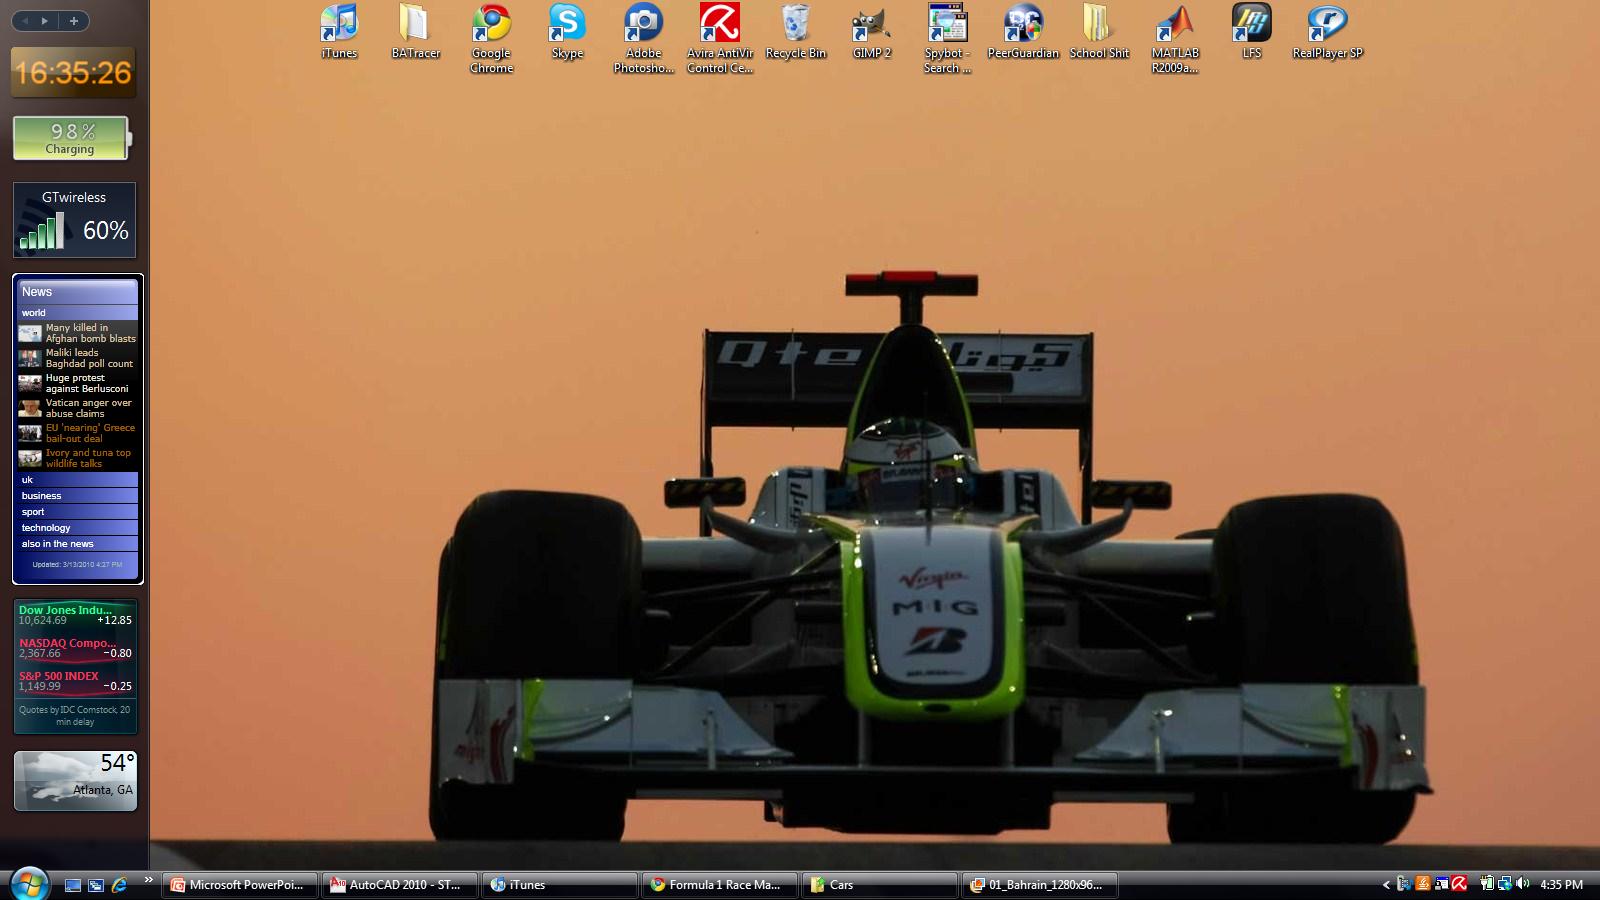This screenshot has width=1600, height=900.
Task: Open the Atlanta, GA weather gadget
Action: [75, 780]
